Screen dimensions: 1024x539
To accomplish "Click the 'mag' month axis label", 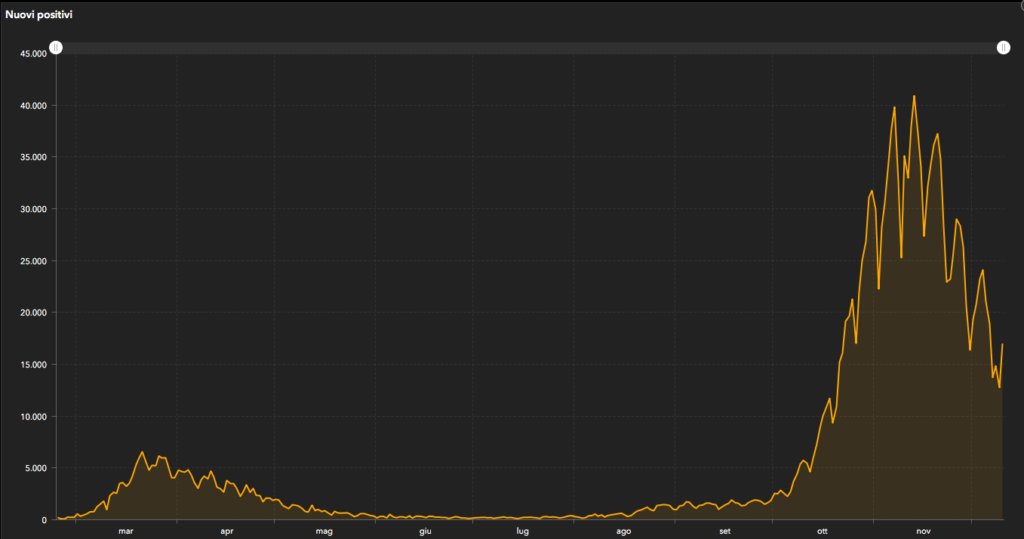I will coord(324,531).
